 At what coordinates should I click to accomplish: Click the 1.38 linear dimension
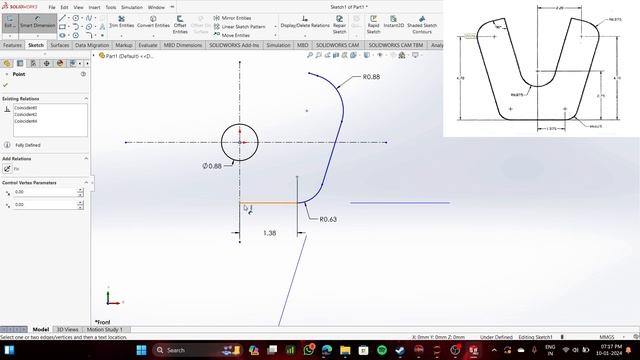[269, 233]
